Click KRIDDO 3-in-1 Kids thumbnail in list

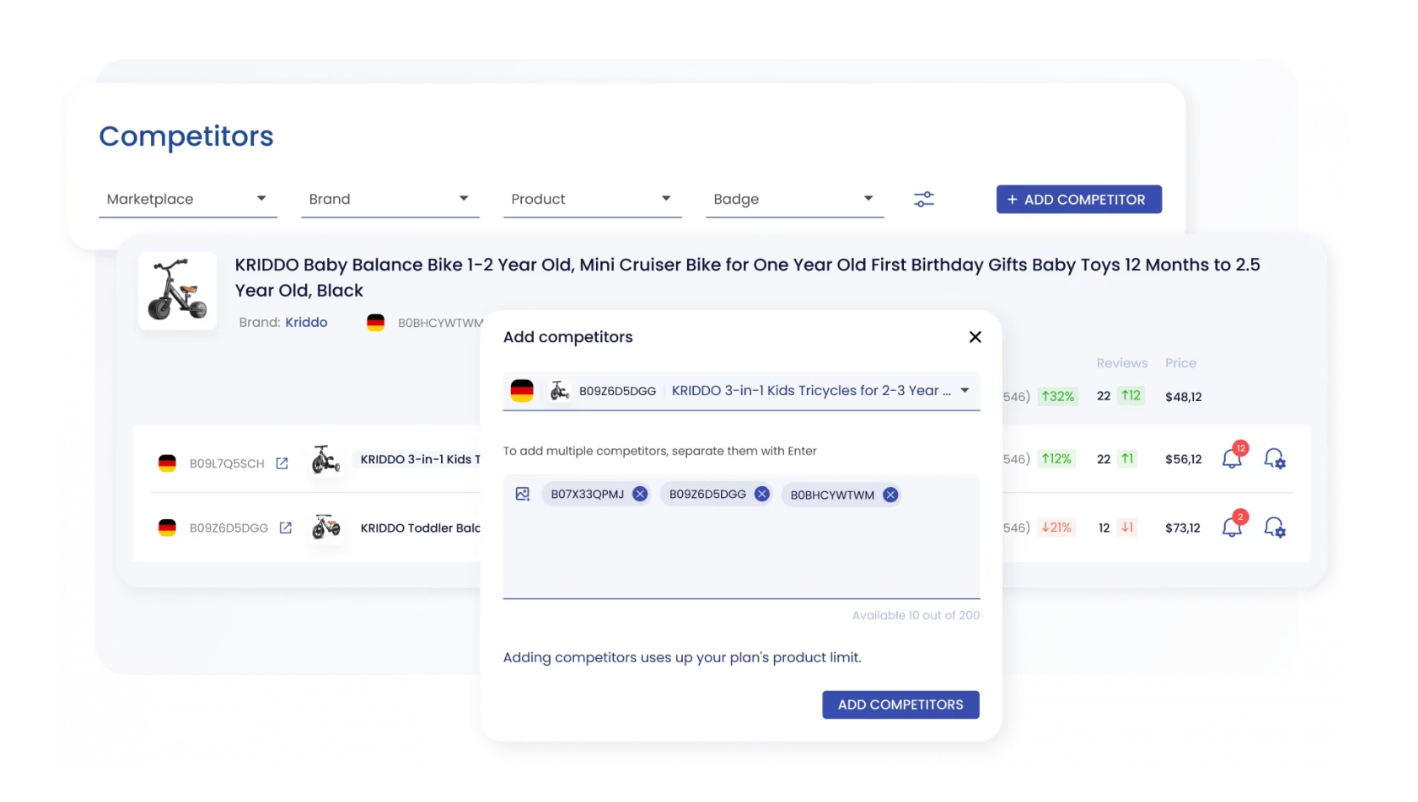[326, 460]
